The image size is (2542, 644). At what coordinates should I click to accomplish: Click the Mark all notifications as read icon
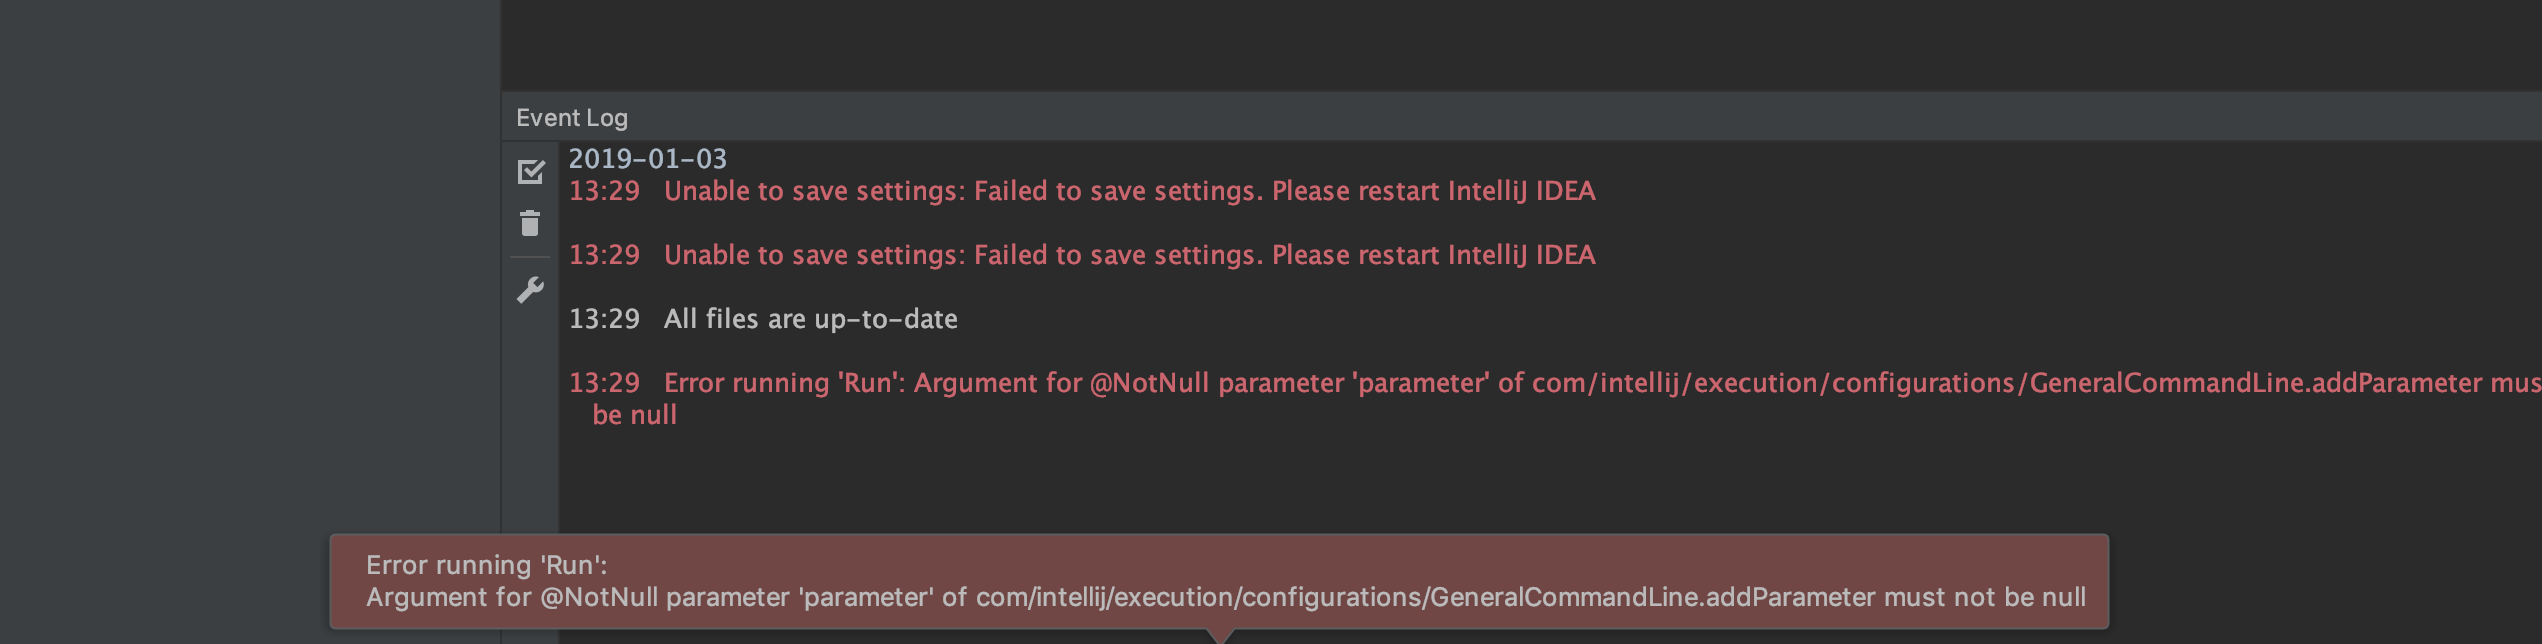[530, 172]
